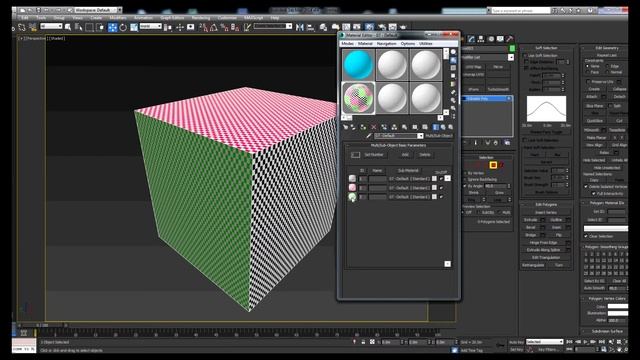640x360 pixels.
Task: Click the Mirror tool icon
Action: [300, 27]
